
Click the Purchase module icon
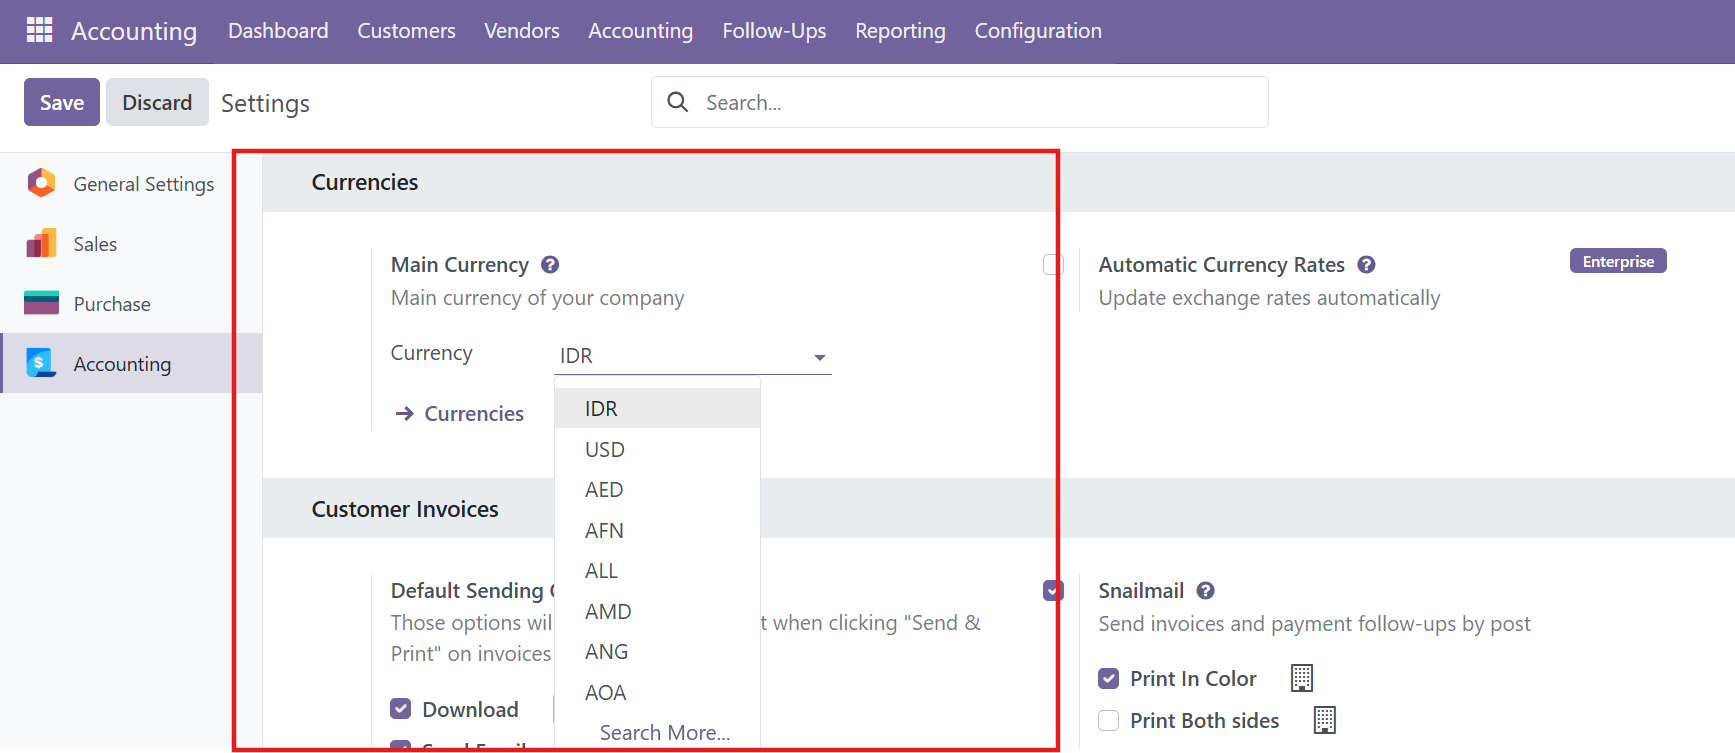click(41, 303)
